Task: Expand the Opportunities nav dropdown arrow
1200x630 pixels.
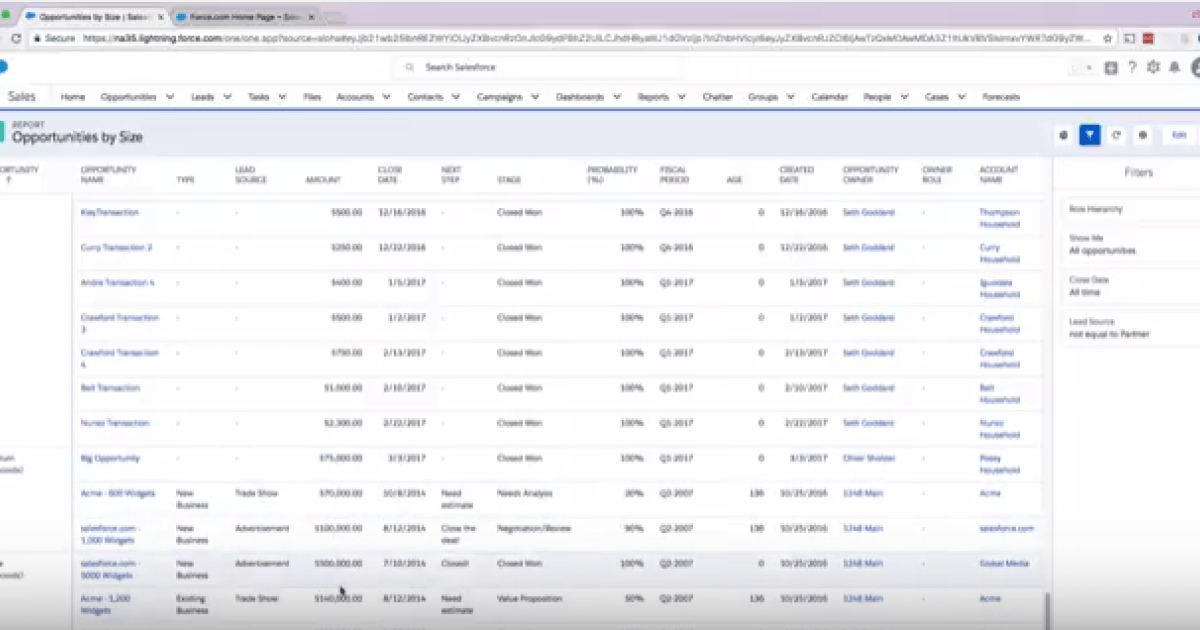Action: point(170,97)
